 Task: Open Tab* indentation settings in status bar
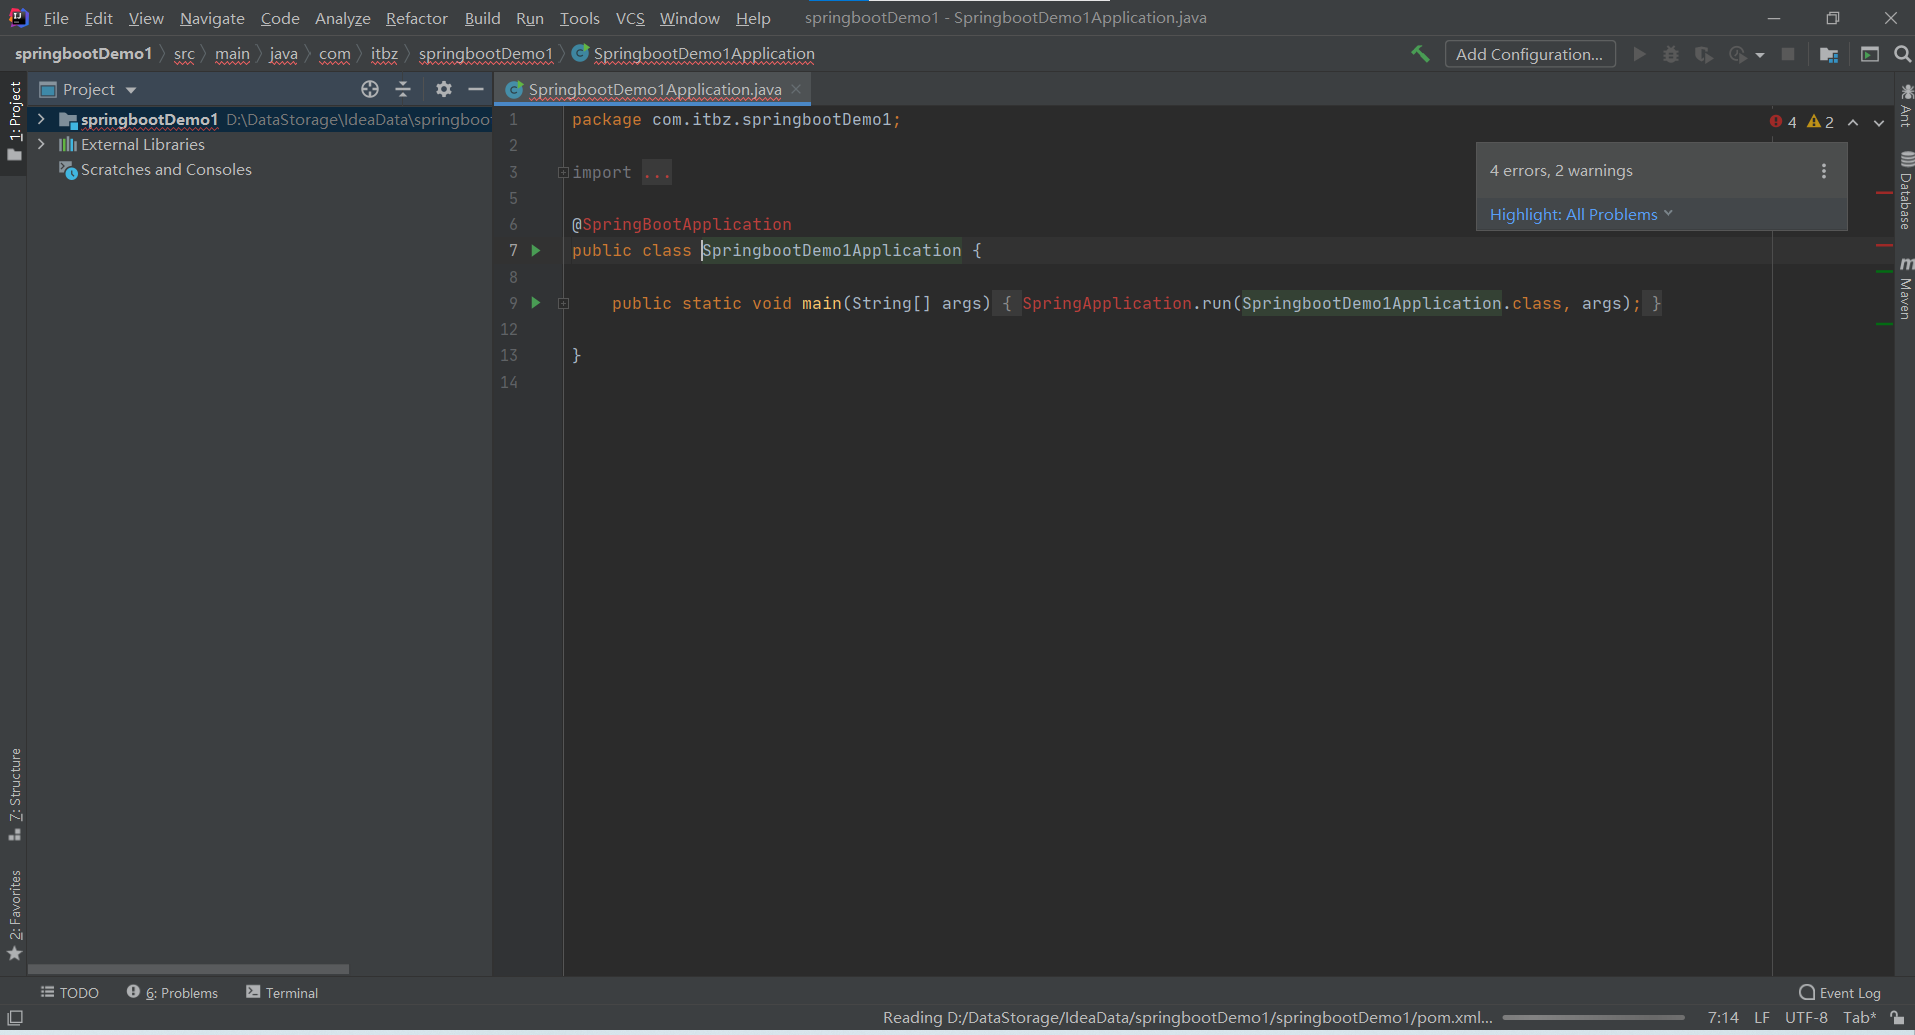pos(1859,1018)
